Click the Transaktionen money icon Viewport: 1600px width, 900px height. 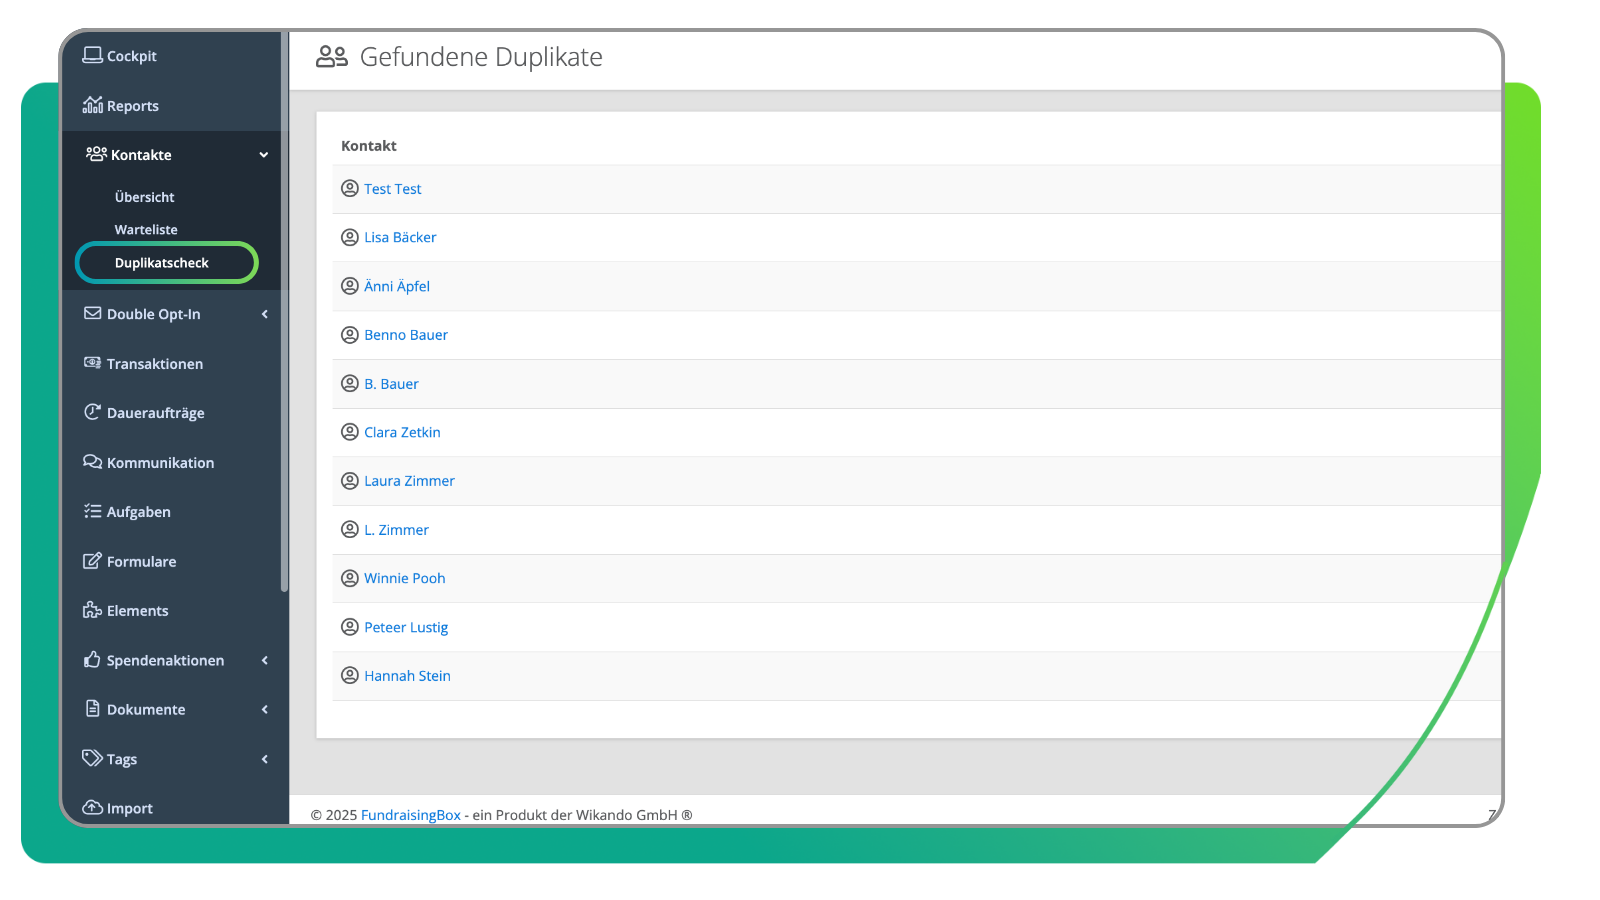[x=92, y=363]
